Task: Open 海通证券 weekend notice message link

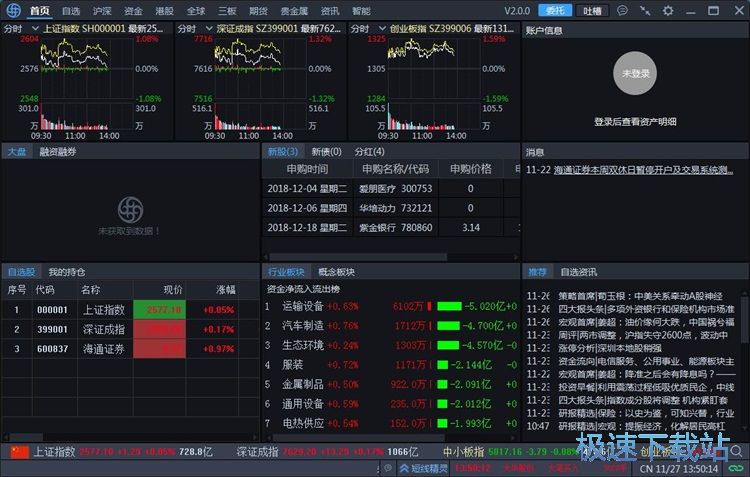Action: coord(643,170)
